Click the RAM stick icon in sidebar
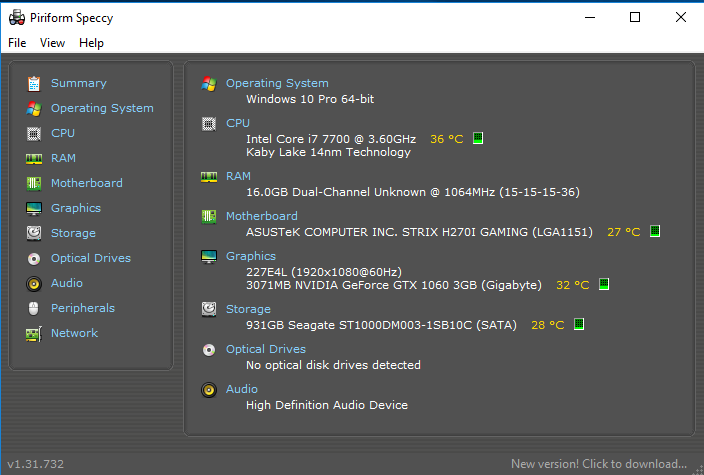 [34, 158]
